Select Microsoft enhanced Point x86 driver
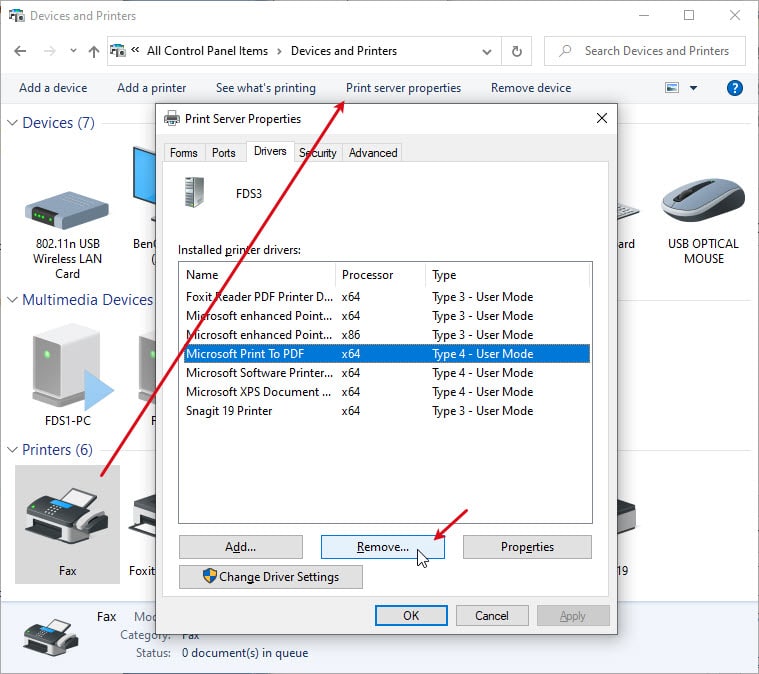The width and height of the screenshot is (759, 674). click(387, 335)
